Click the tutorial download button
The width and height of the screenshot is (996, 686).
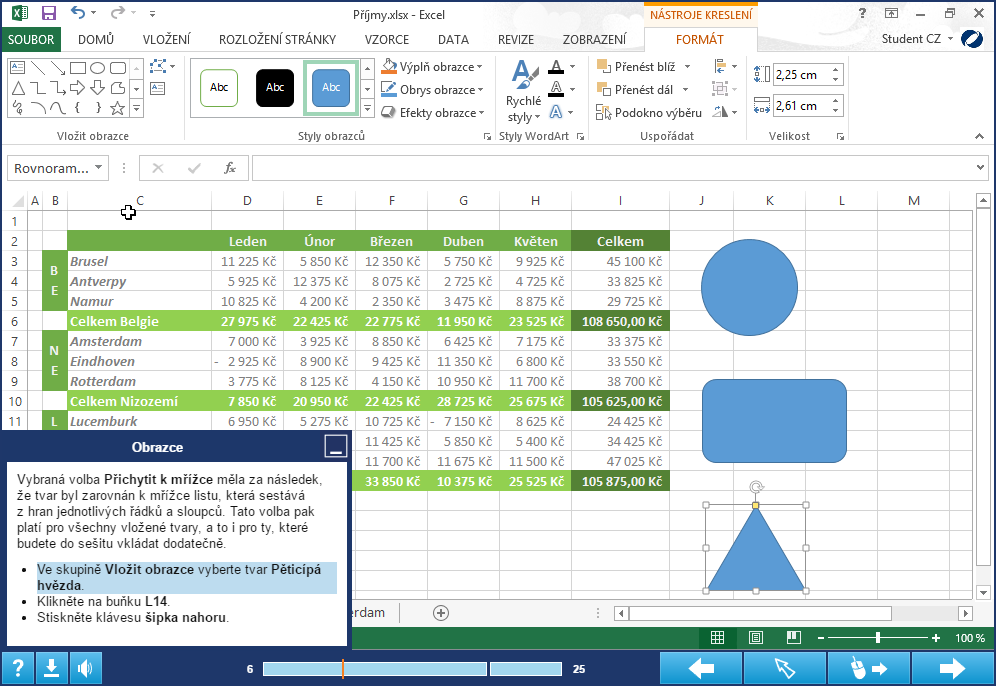[x=51, y=668]
